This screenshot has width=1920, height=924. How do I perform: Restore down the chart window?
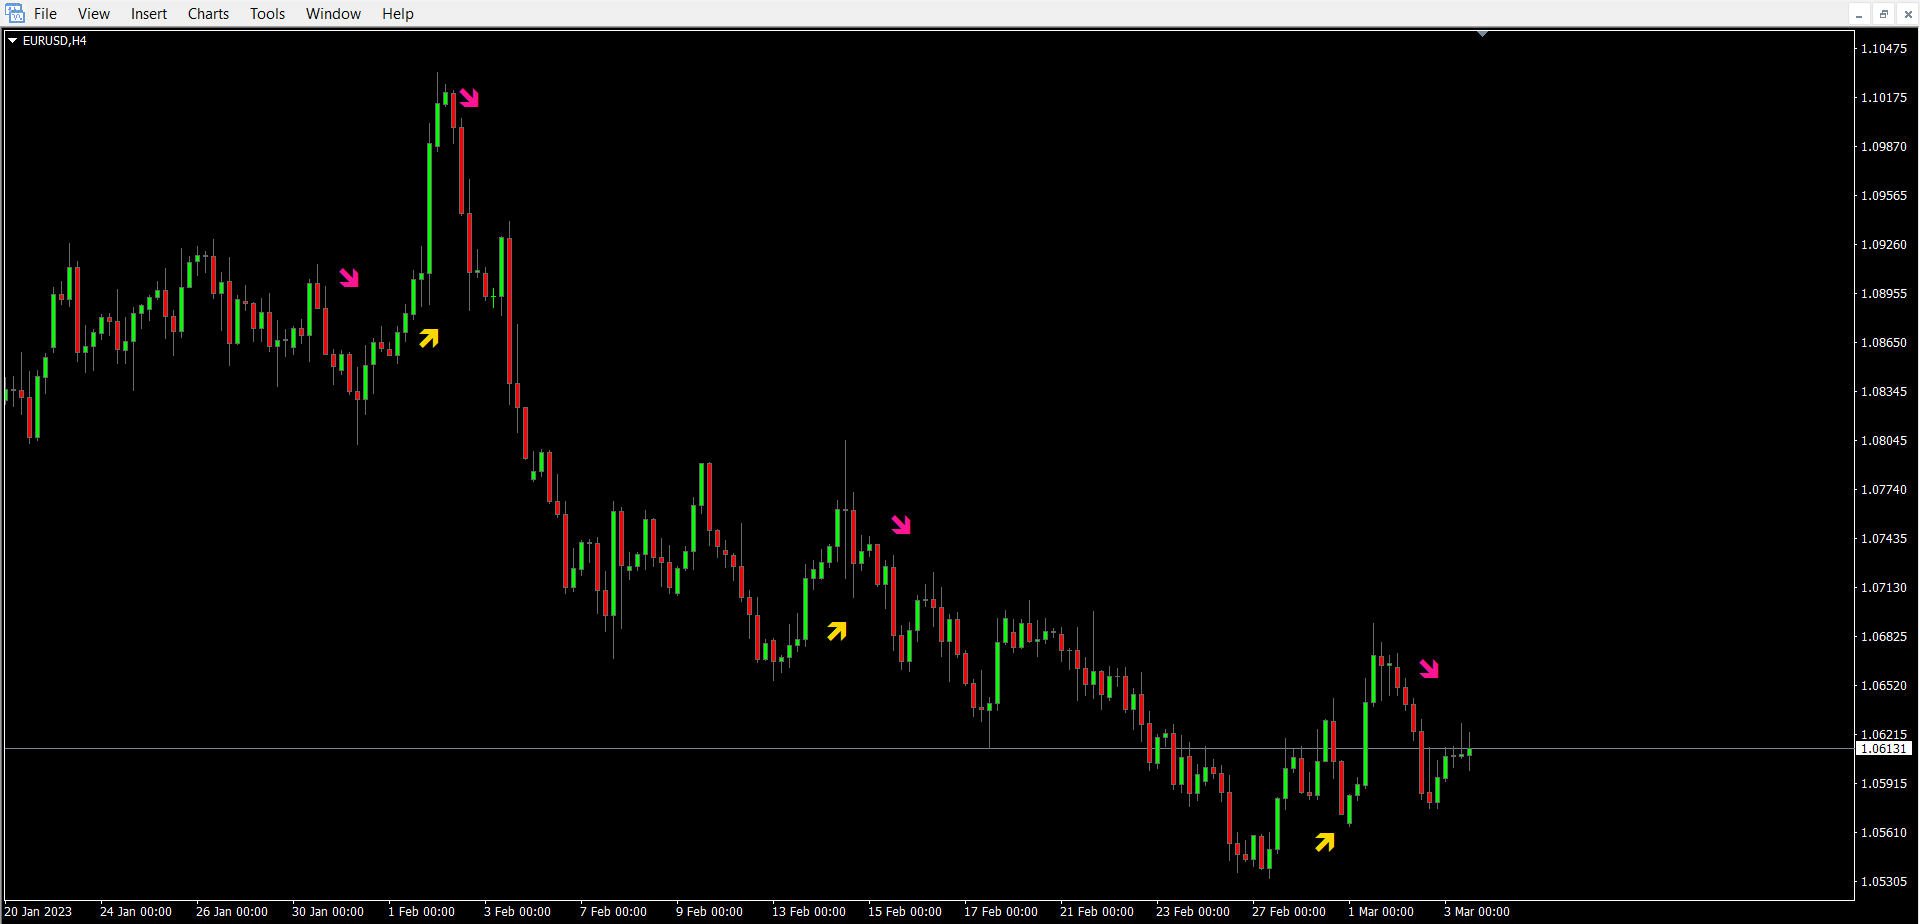point(1883,14)
